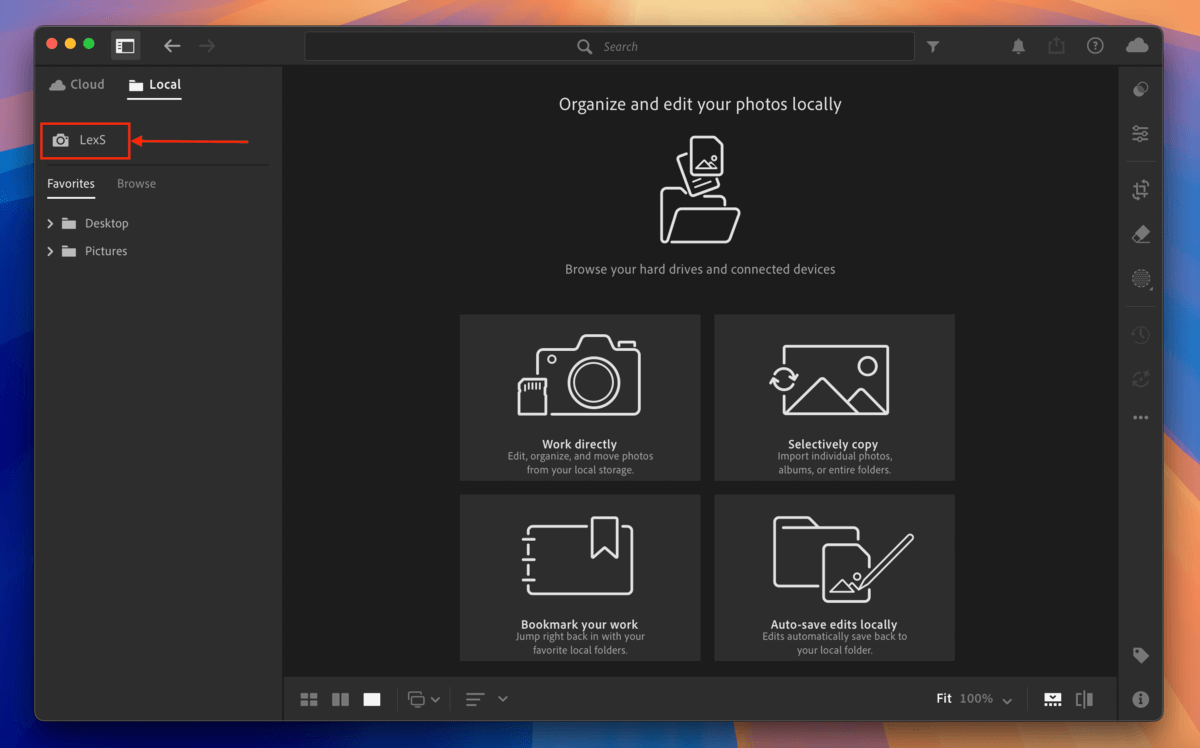Click 'Browse your hard drives and connected devices'

pos(700,269)
